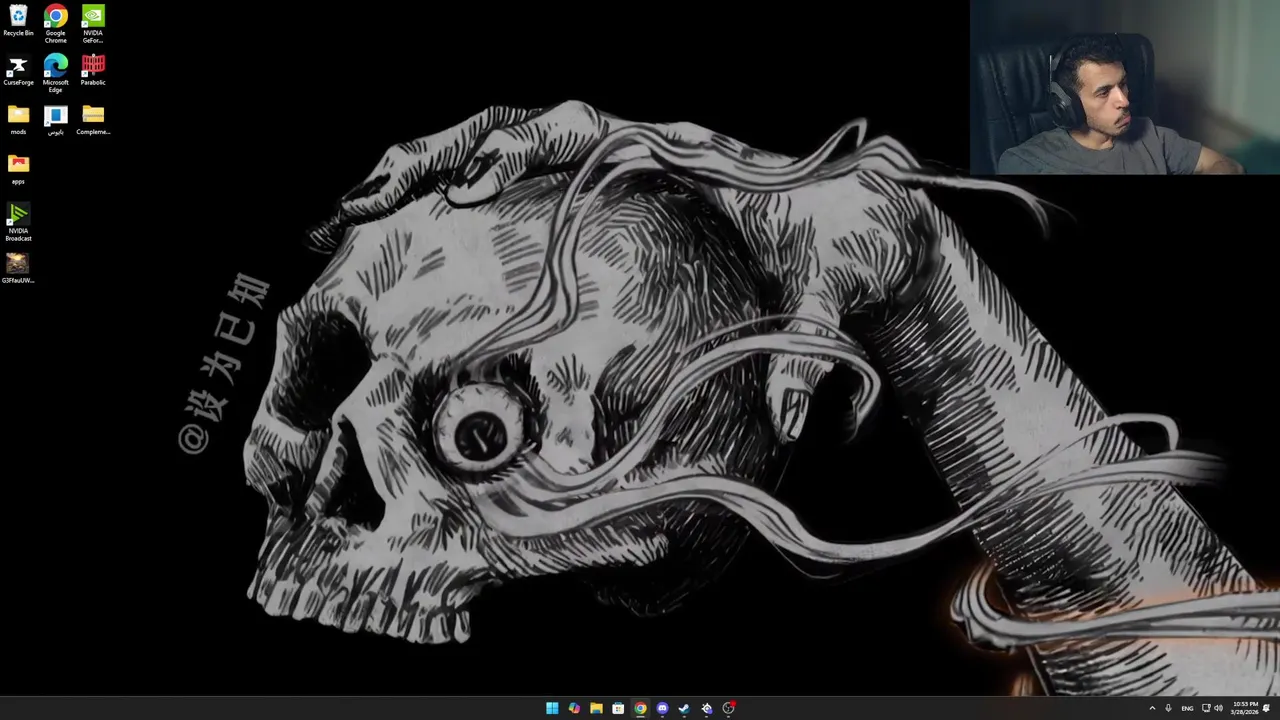Select the Recycle Bin desktop icon

pos(18,21)
